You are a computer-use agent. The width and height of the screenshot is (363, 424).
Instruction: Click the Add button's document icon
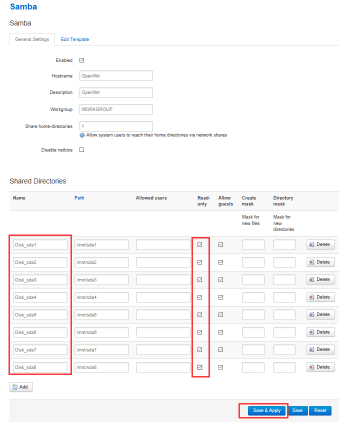pyautogui.click(x=15, y=387)
